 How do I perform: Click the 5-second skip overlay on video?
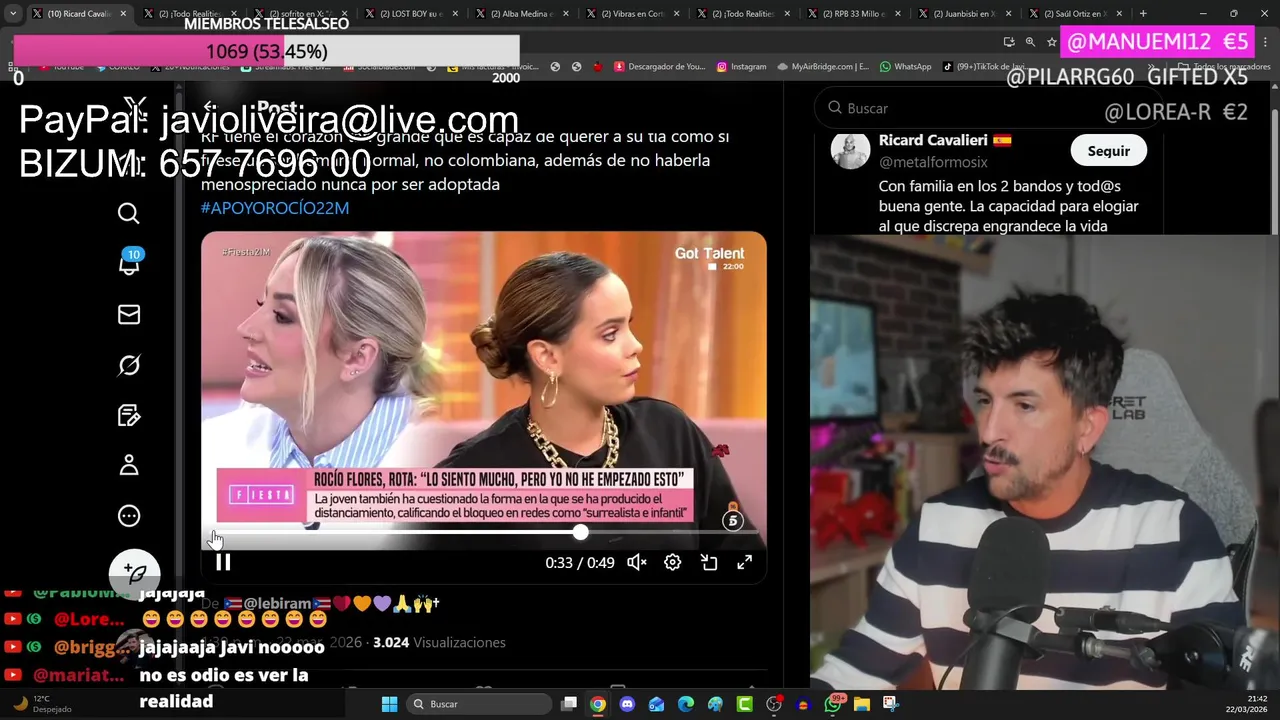(x=733, y=520)
